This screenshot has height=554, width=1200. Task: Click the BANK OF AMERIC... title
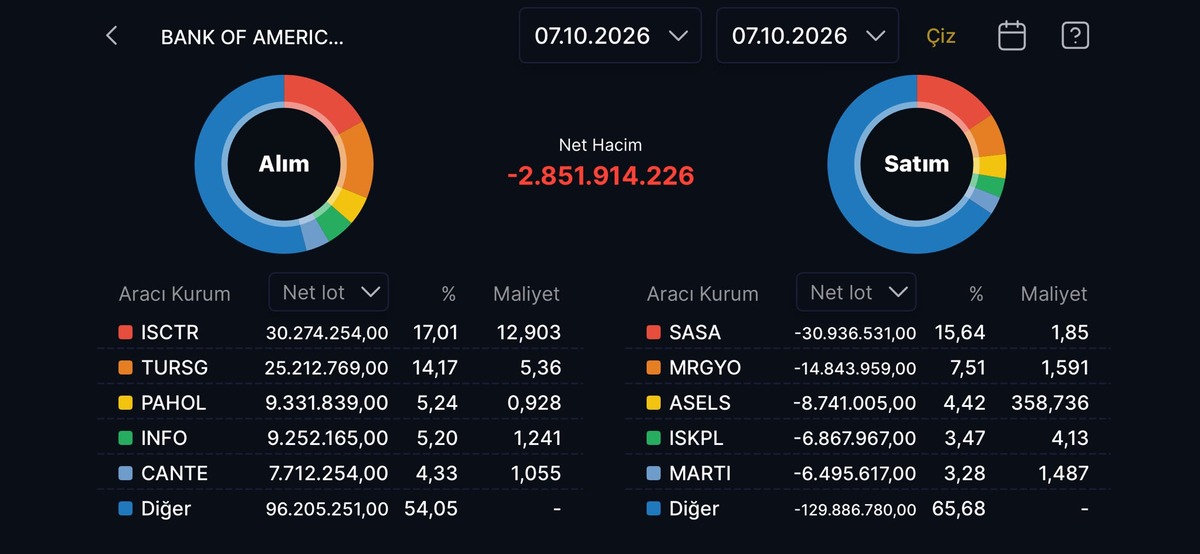[x=252, y=38]
